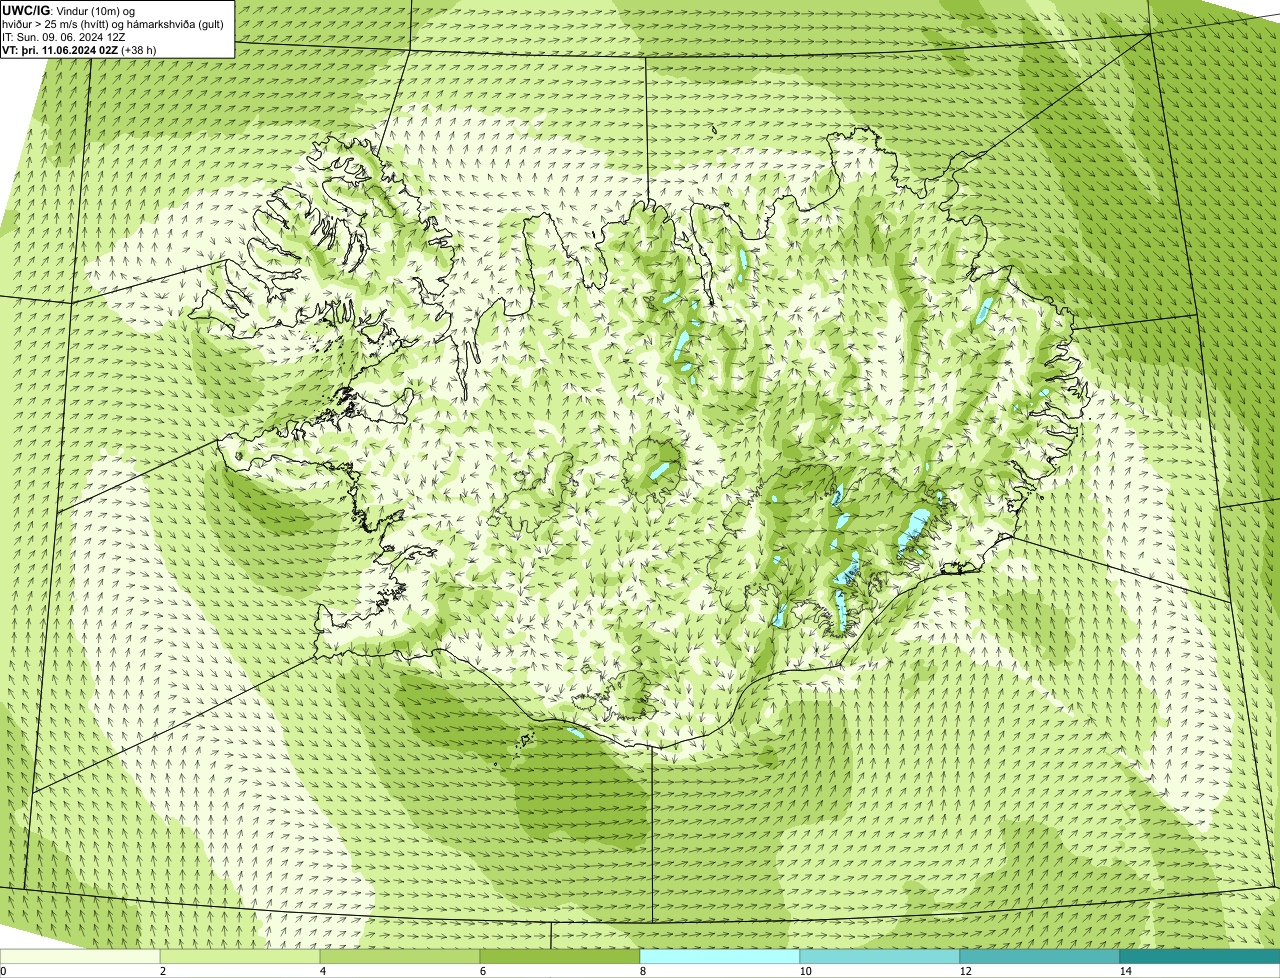This screenshot has height=978, width=1280.
Task: Click the legend scale label '2'
Action: (x=163, y=971)
